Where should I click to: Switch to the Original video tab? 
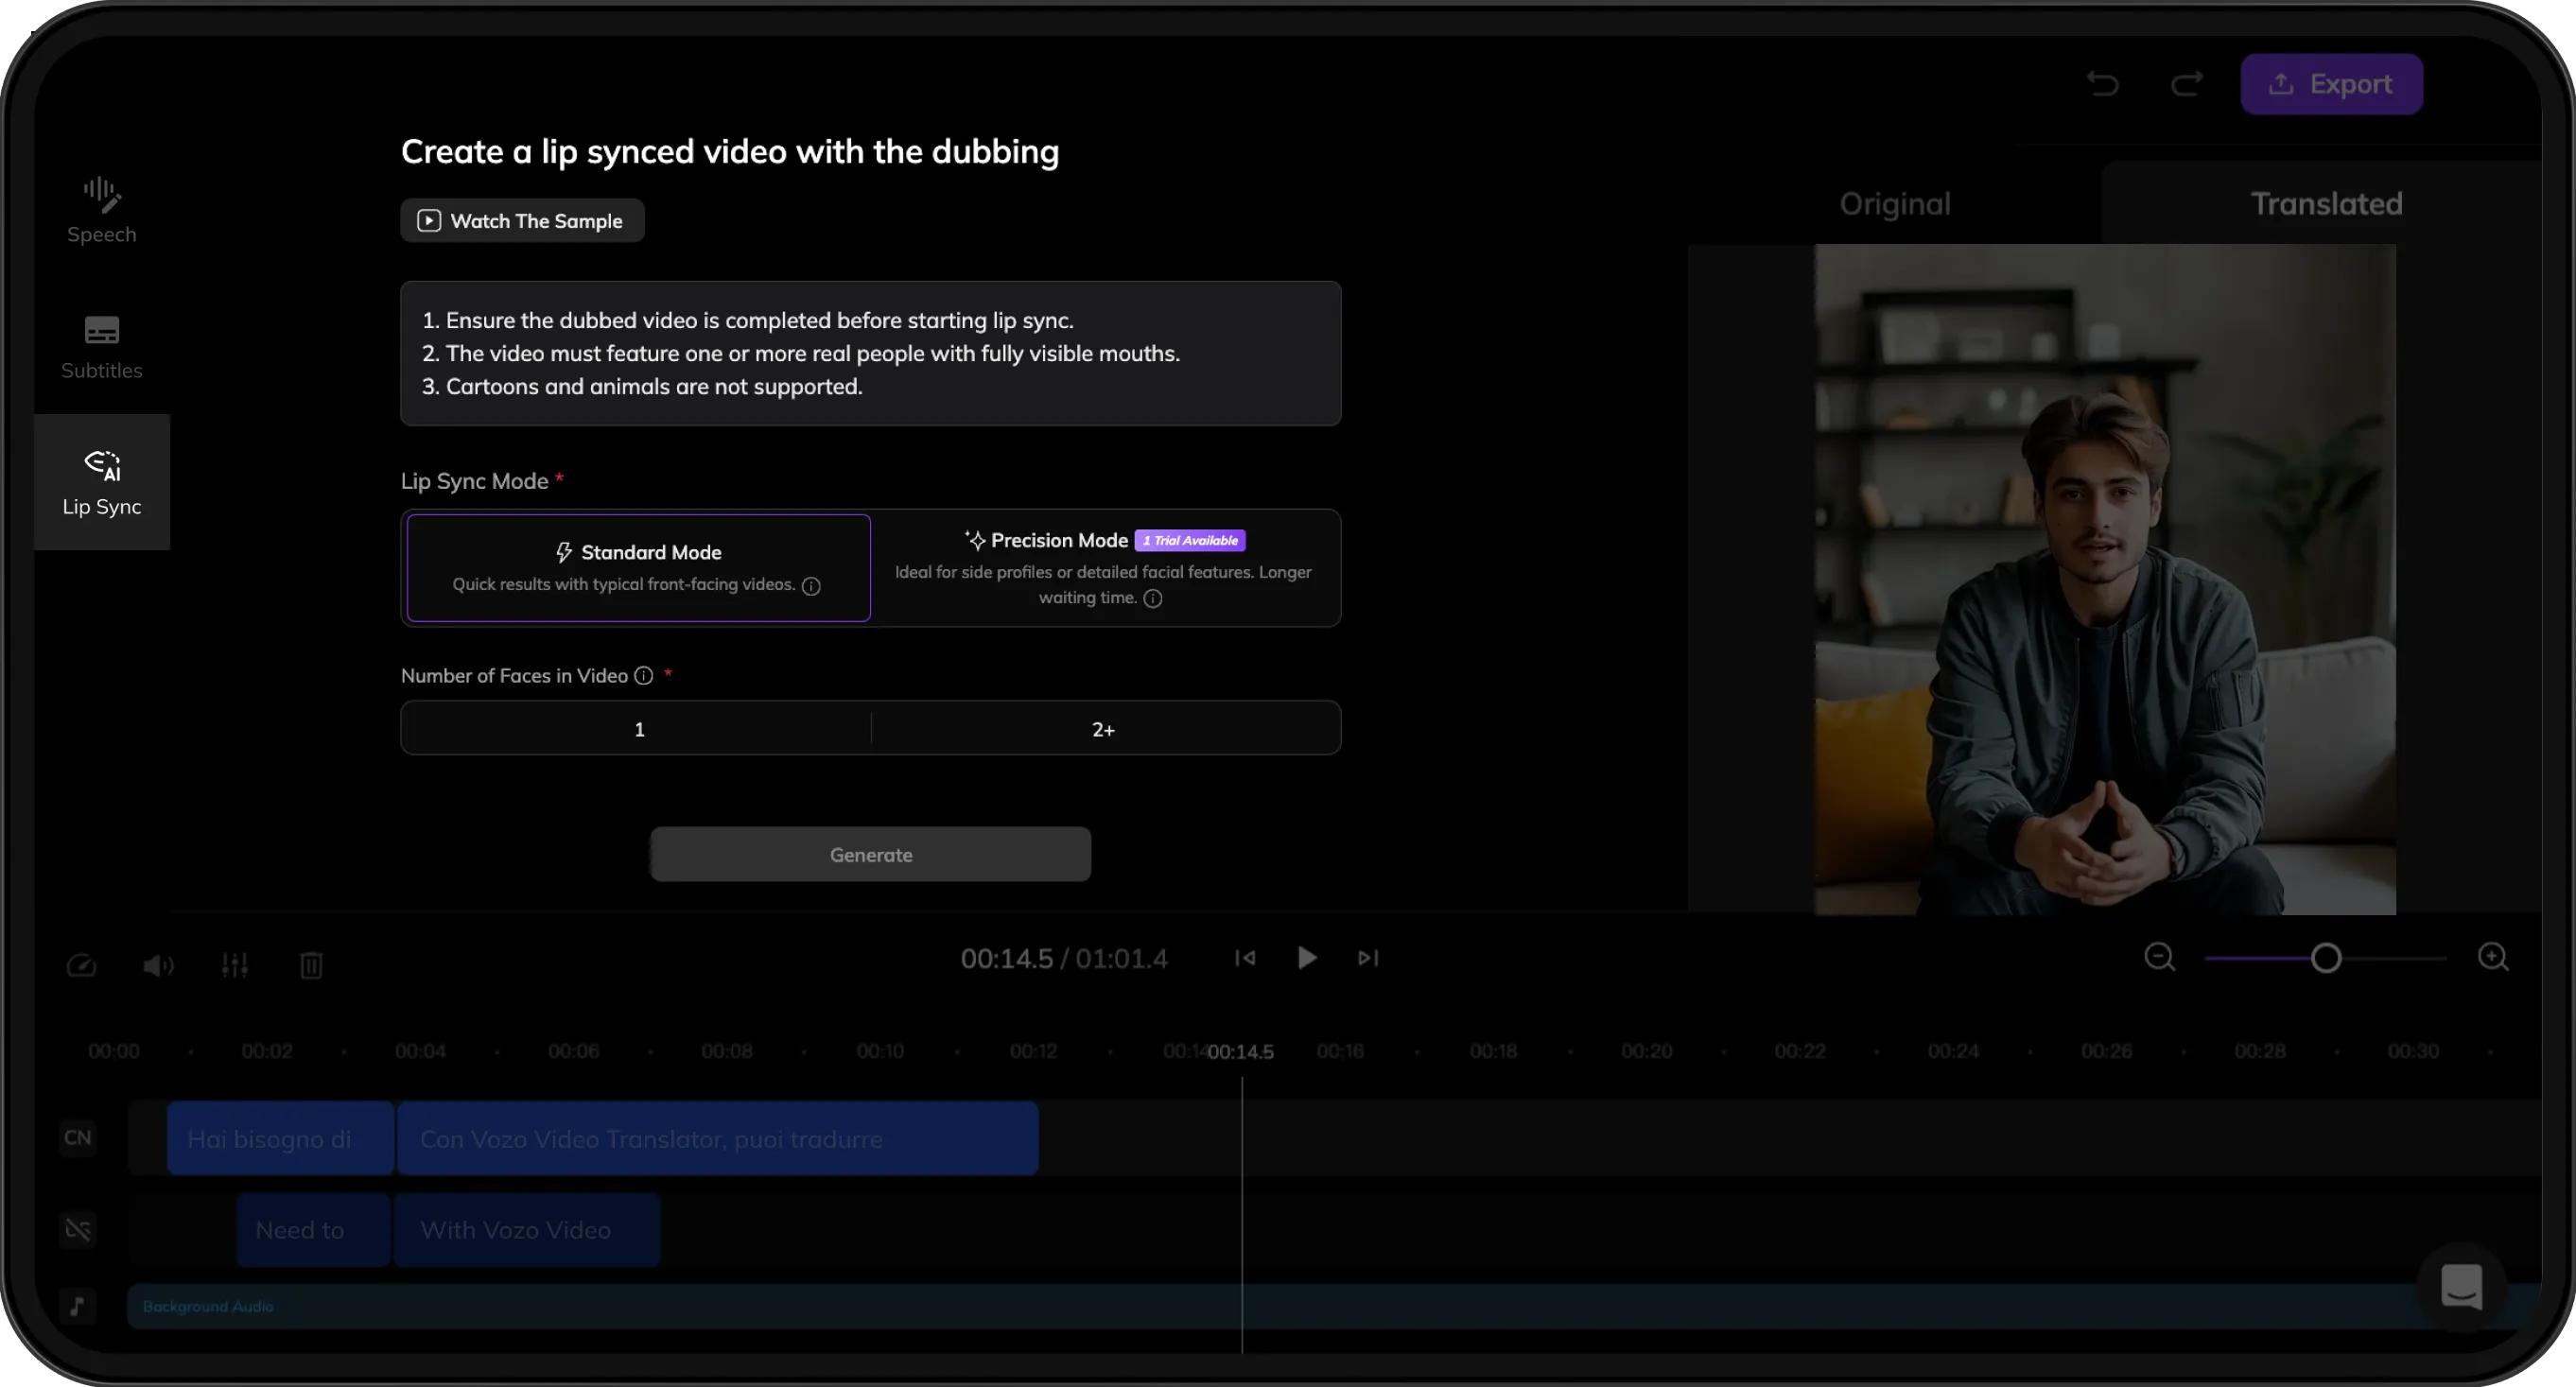(1894, 204)
